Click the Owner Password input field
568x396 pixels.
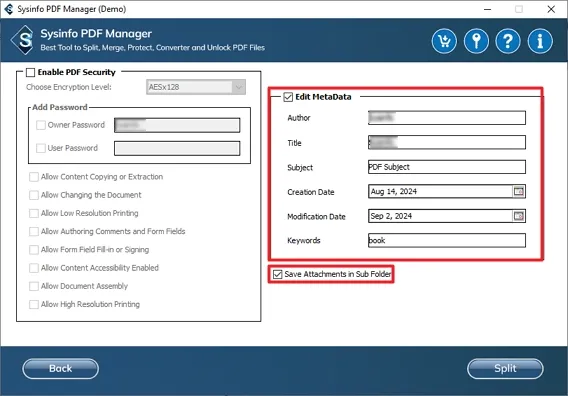177,125
